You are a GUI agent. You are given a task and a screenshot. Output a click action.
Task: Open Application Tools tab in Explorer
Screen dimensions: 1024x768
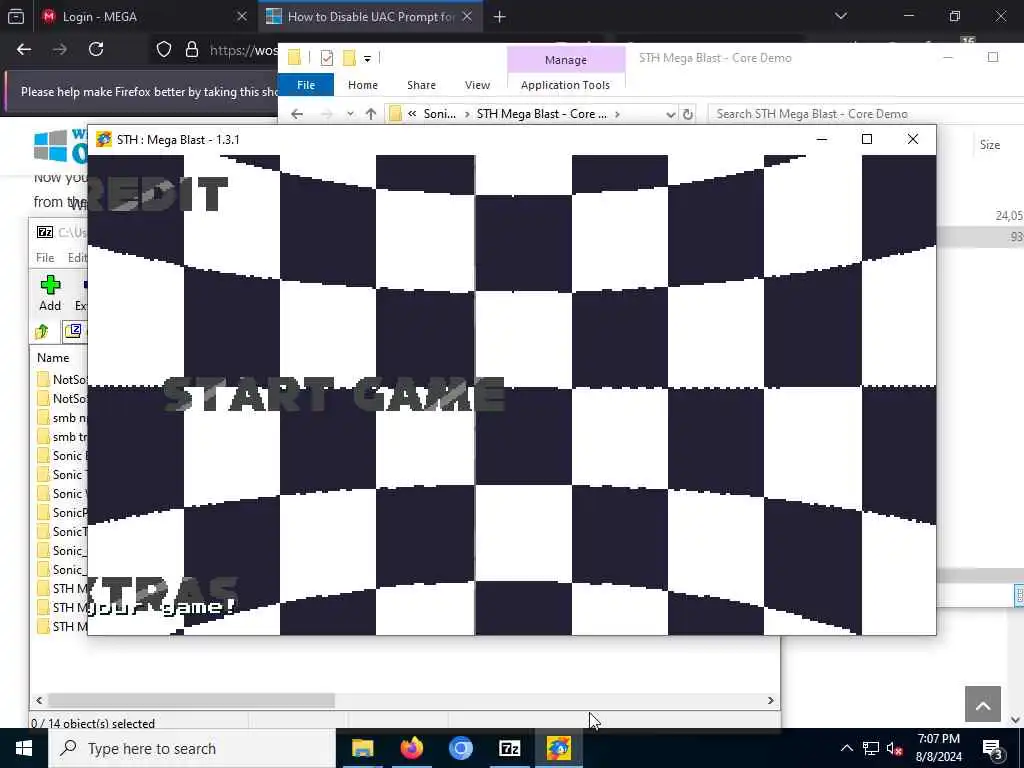pos(566,85)
